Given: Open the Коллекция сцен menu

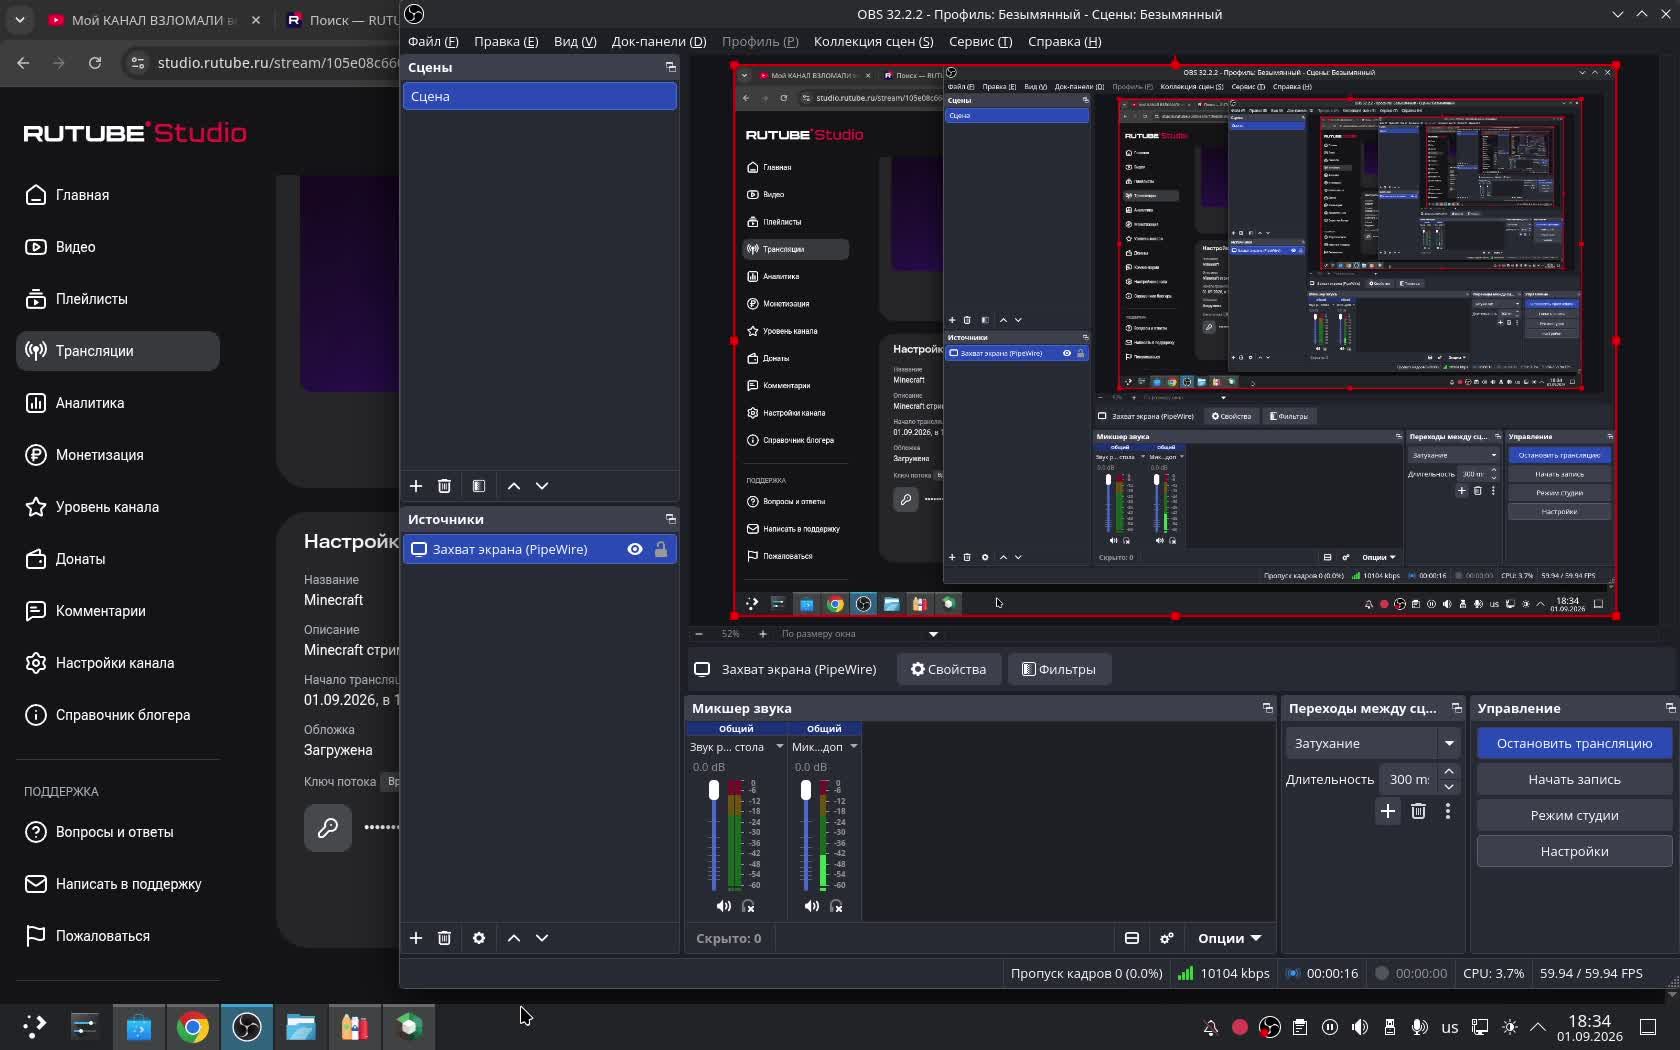Looking at the screenshot, I should point(873,41).
